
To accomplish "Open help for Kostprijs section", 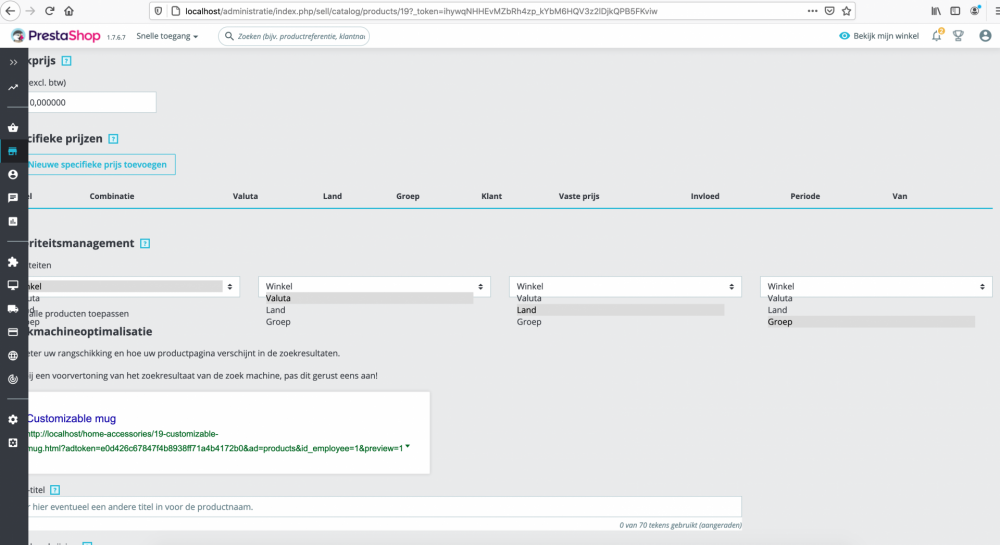I will click(66, 61).
